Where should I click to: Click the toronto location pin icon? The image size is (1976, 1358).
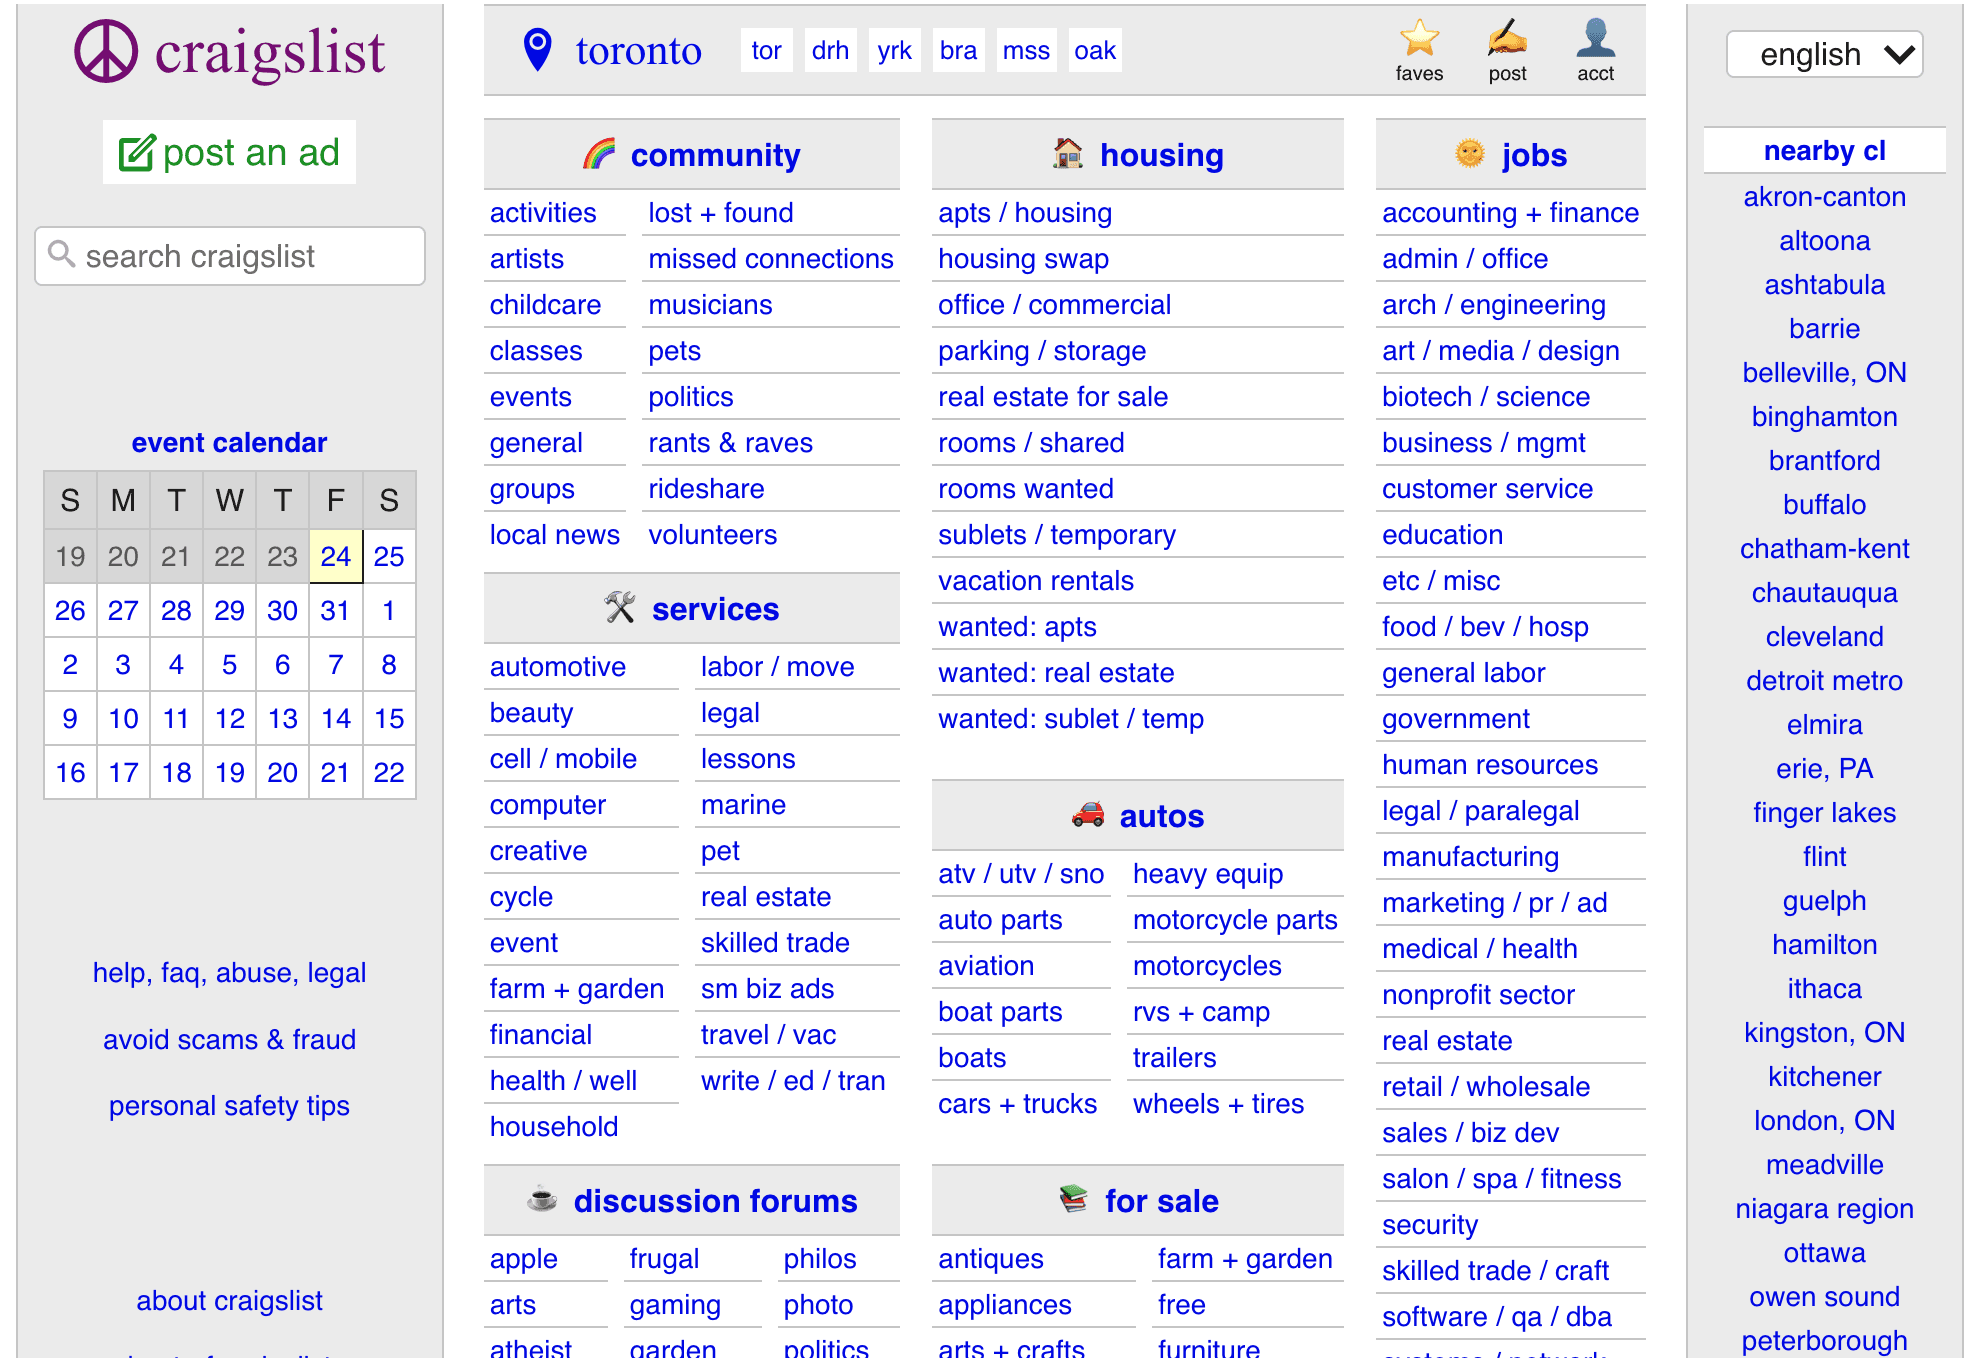pos(538,49)
